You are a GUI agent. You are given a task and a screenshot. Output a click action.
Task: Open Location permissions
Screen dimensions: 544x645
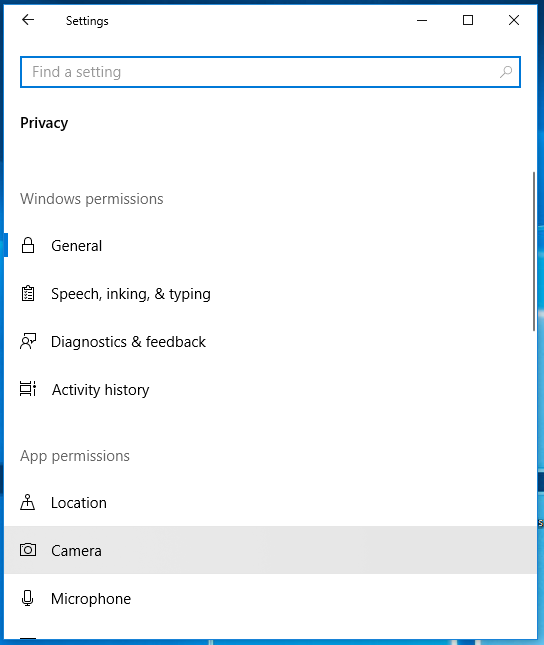coord(270,502)
